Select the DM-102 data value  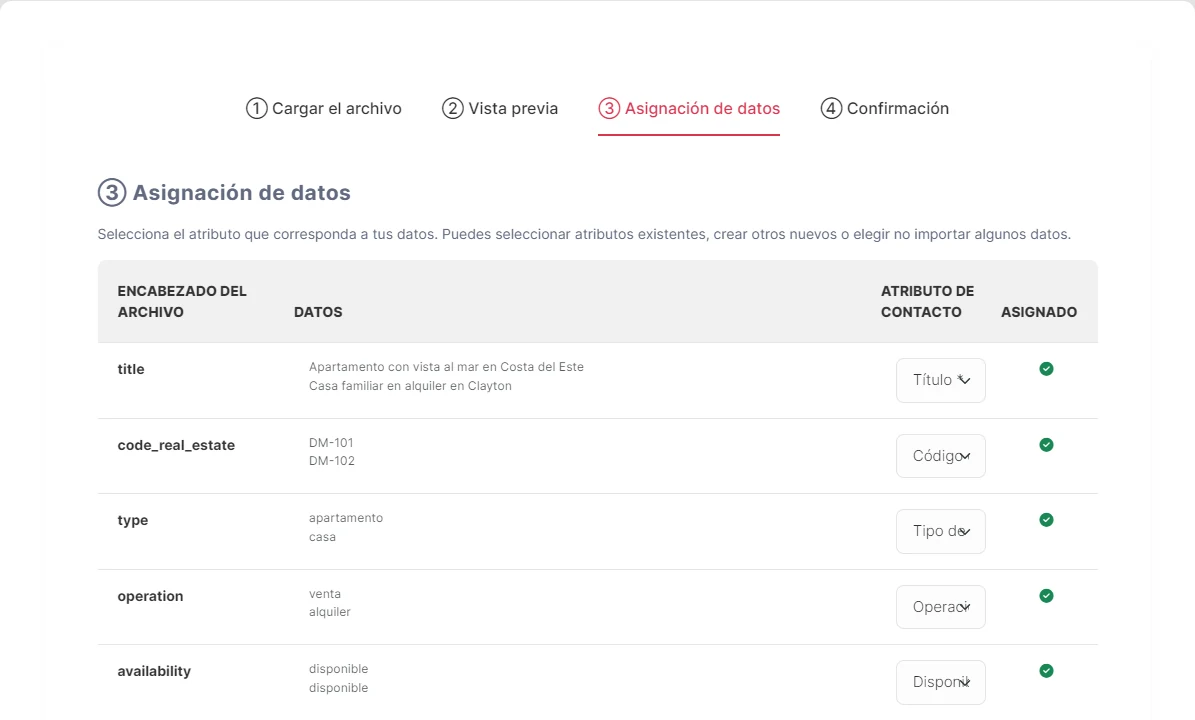[x=332, y=461]
